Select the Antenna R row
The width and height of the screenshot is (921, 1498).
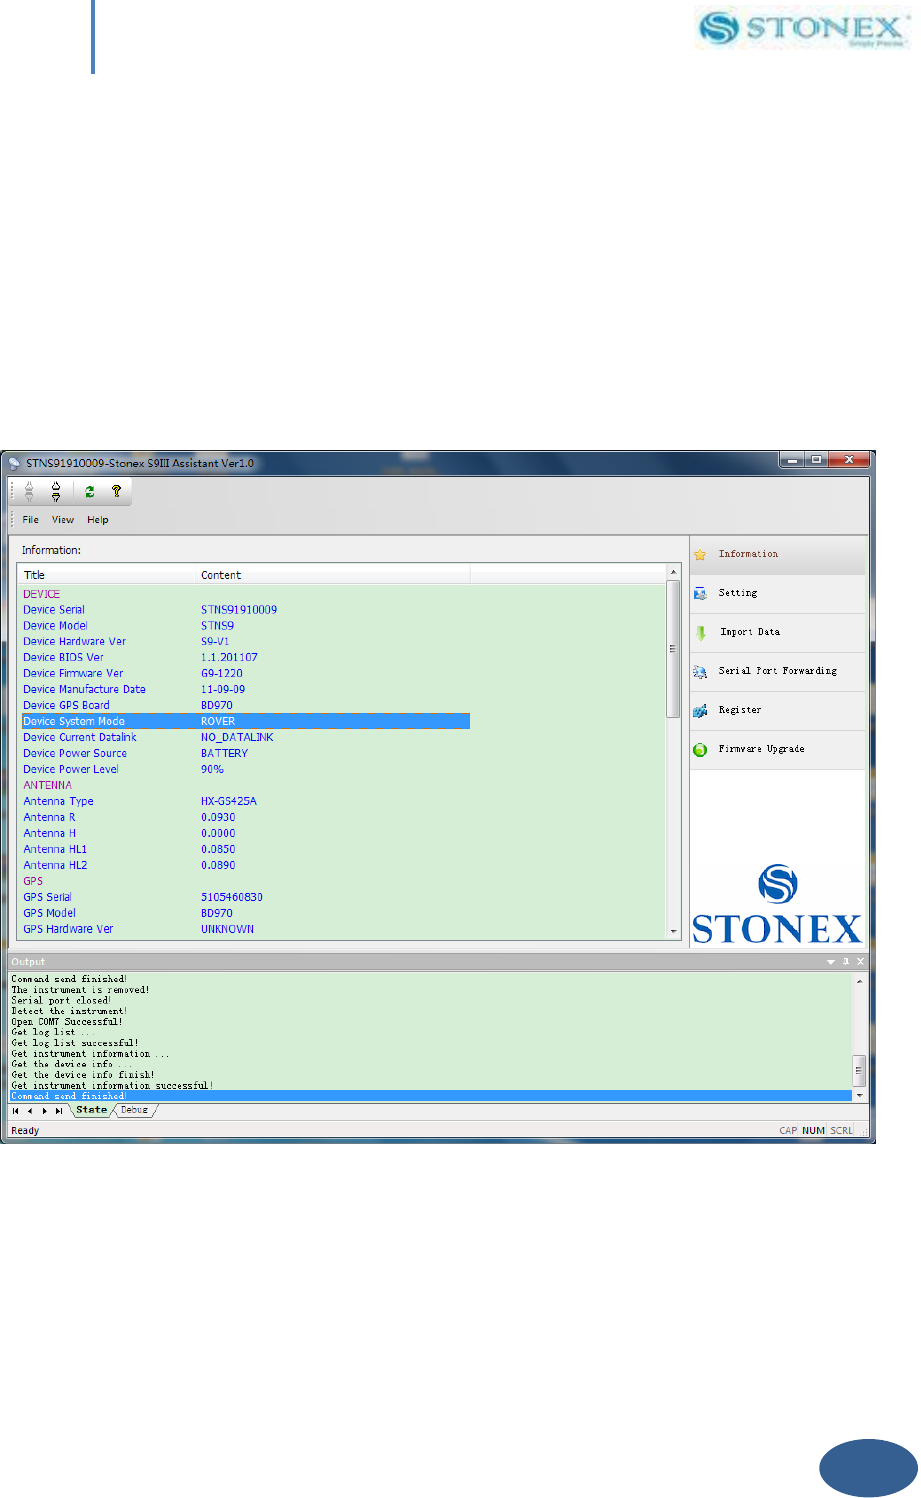pos(244,818)
